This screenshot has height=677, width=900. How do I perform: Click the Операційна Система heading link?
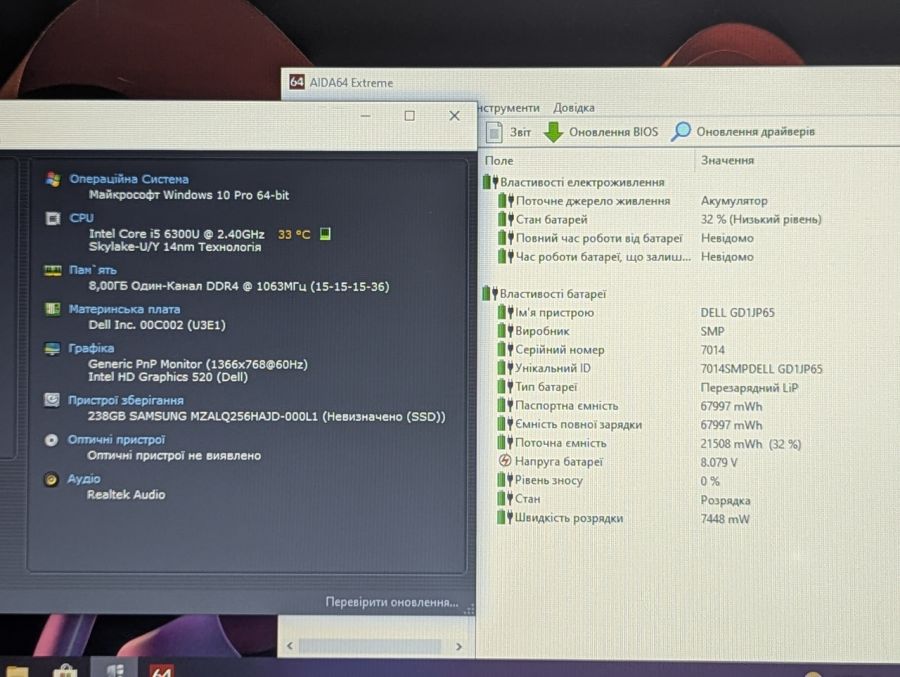pos(129,179)
